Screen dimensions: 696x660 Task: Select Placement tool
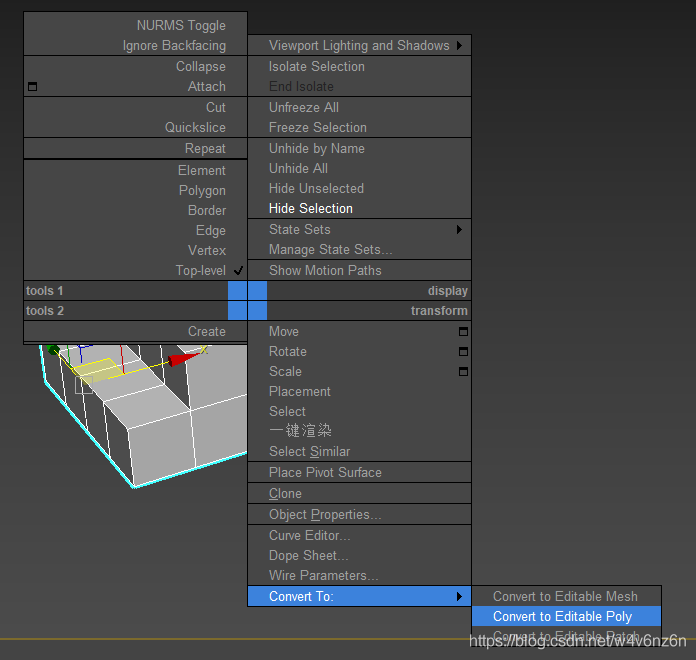pyautogui.click(x=300, y=391)
